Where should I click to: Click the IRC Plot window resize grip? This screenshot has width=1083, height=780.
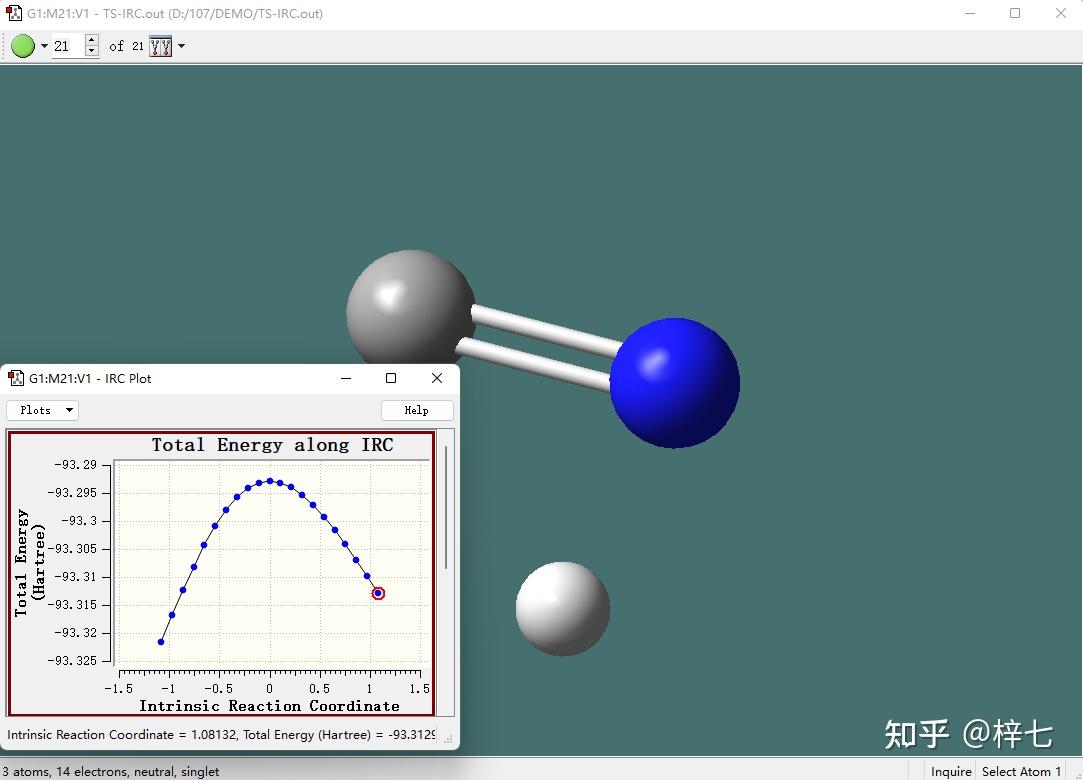449,739
